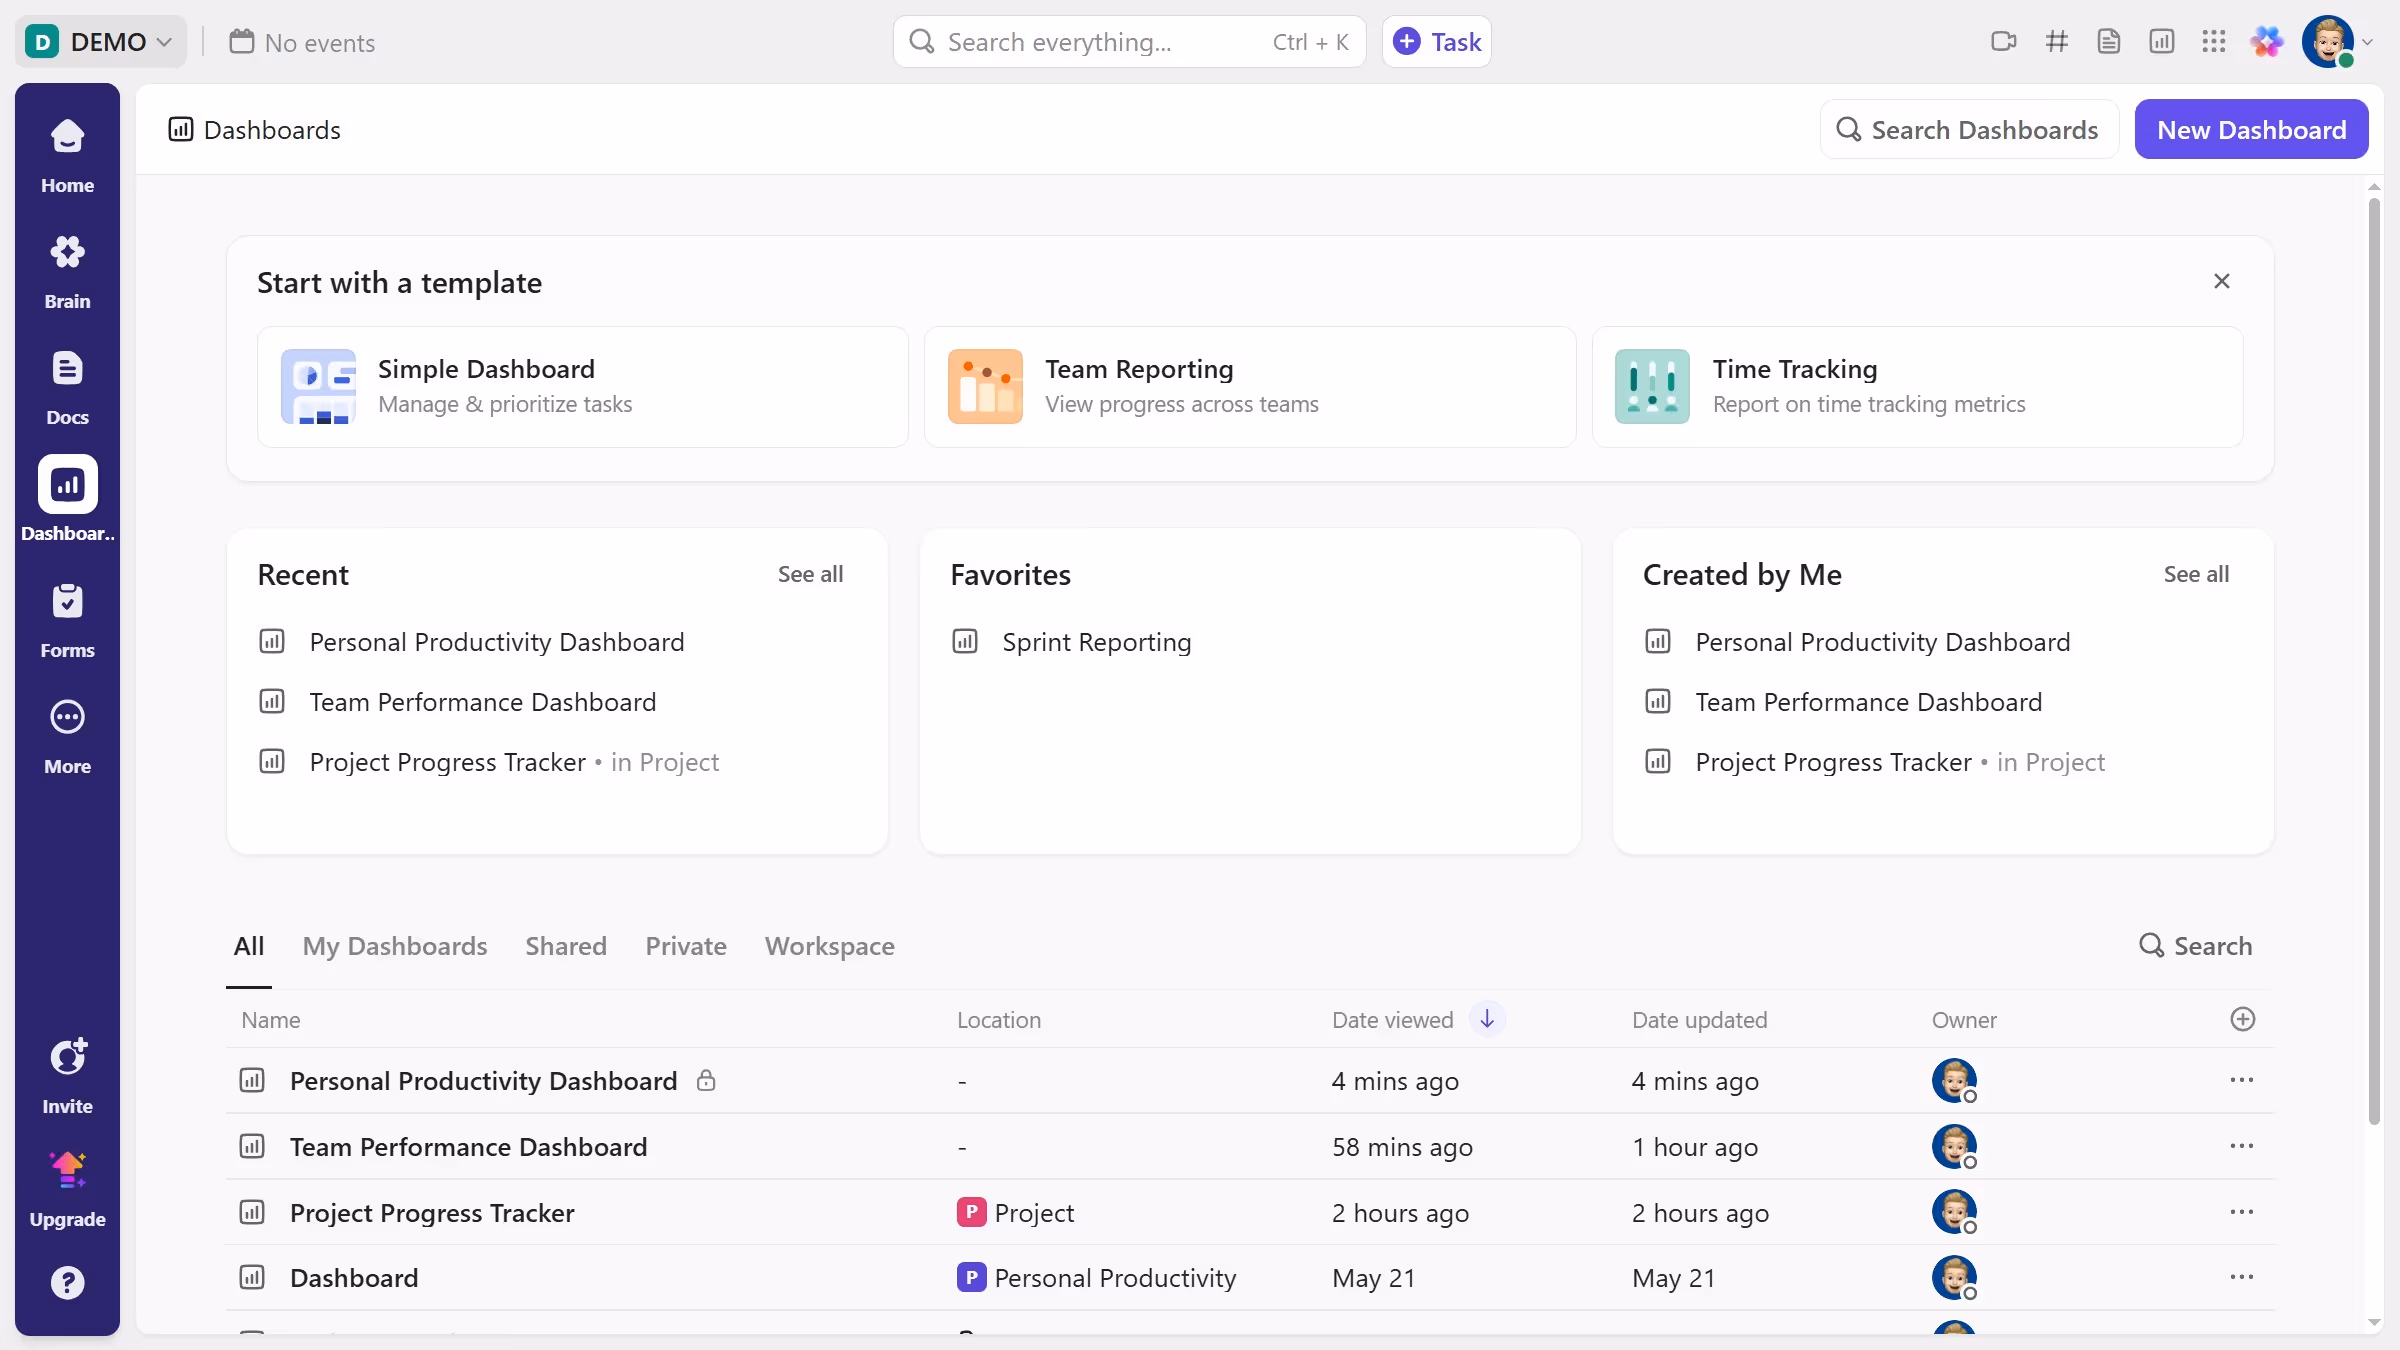
Task: Open options for Team Performance Dashboard row
Action: [2241, 1146]
